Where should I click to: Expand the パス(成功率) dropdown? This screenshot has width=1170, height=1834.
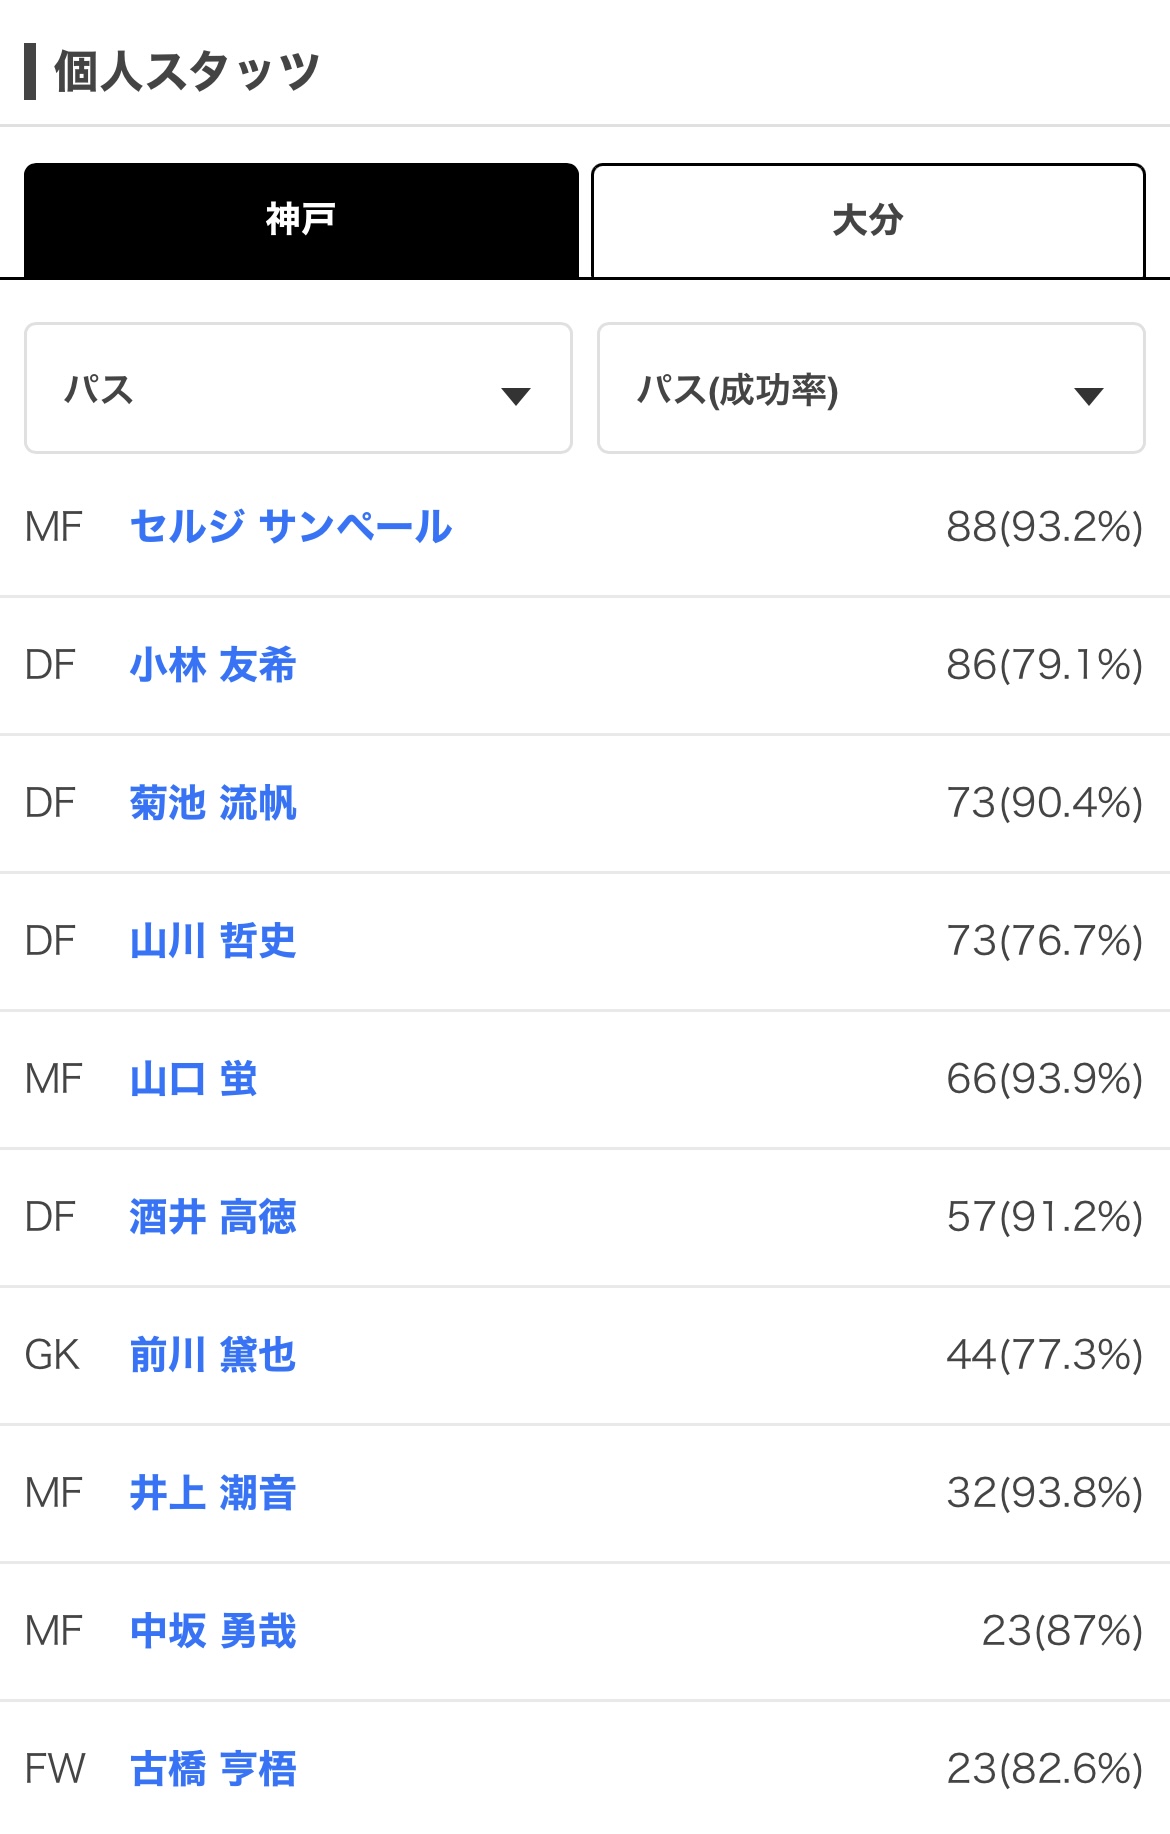[870, 388]
